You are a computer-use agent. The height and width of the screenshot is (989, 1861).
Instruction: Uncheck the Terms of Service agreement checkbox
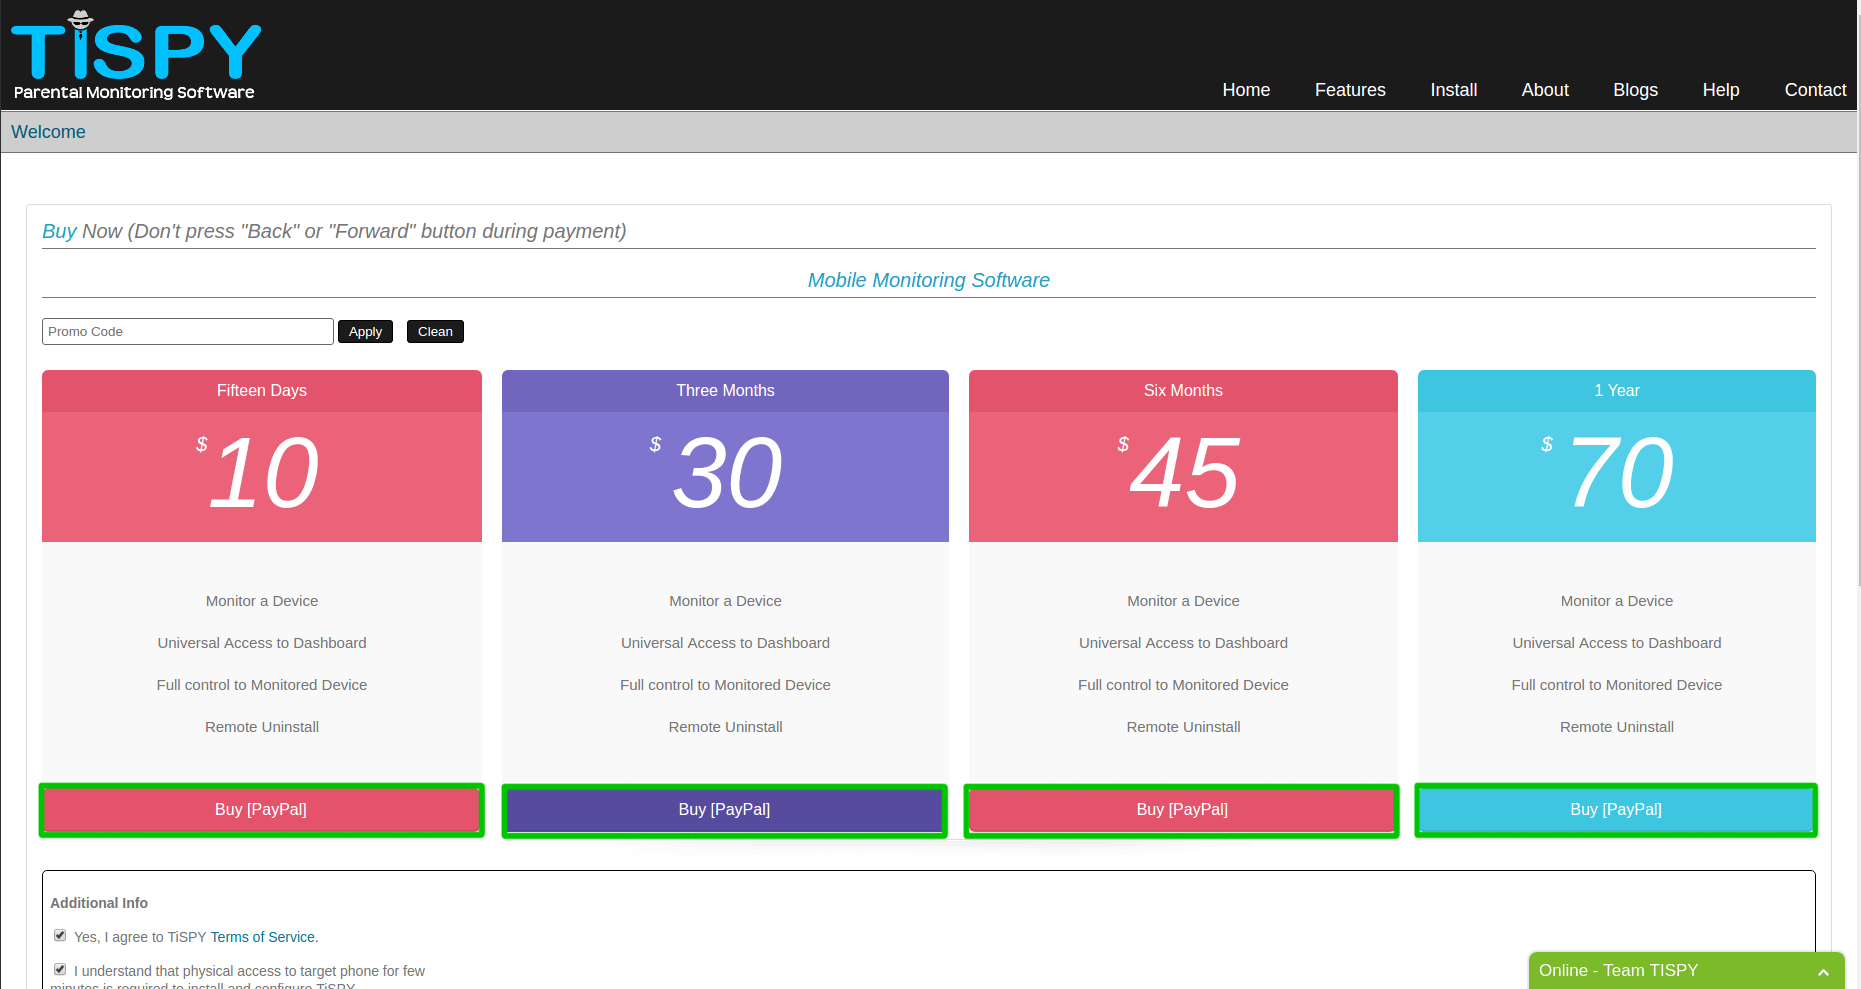click(60, 936)
